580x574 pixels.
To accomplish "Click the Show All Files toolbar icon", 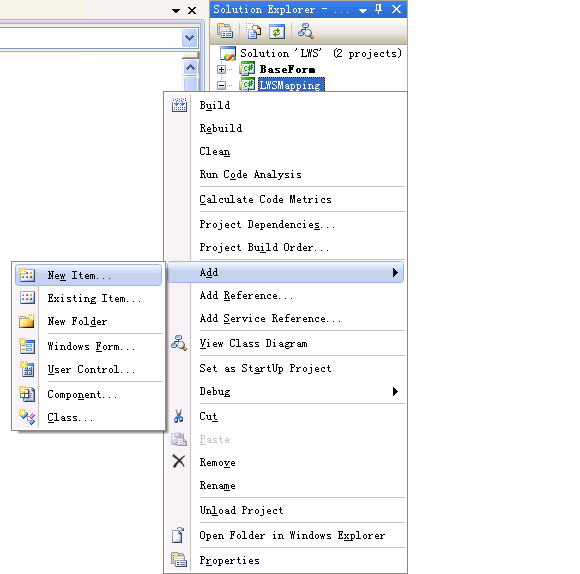I will pos(253,31).
